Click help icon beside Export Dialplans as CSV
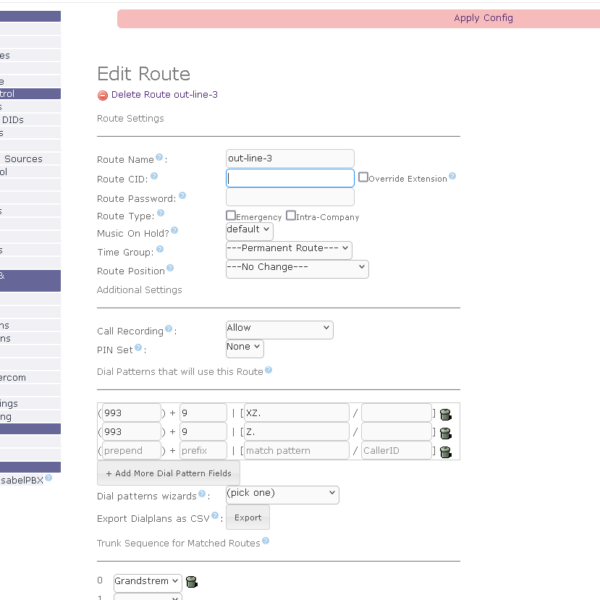 coord(215,516)
